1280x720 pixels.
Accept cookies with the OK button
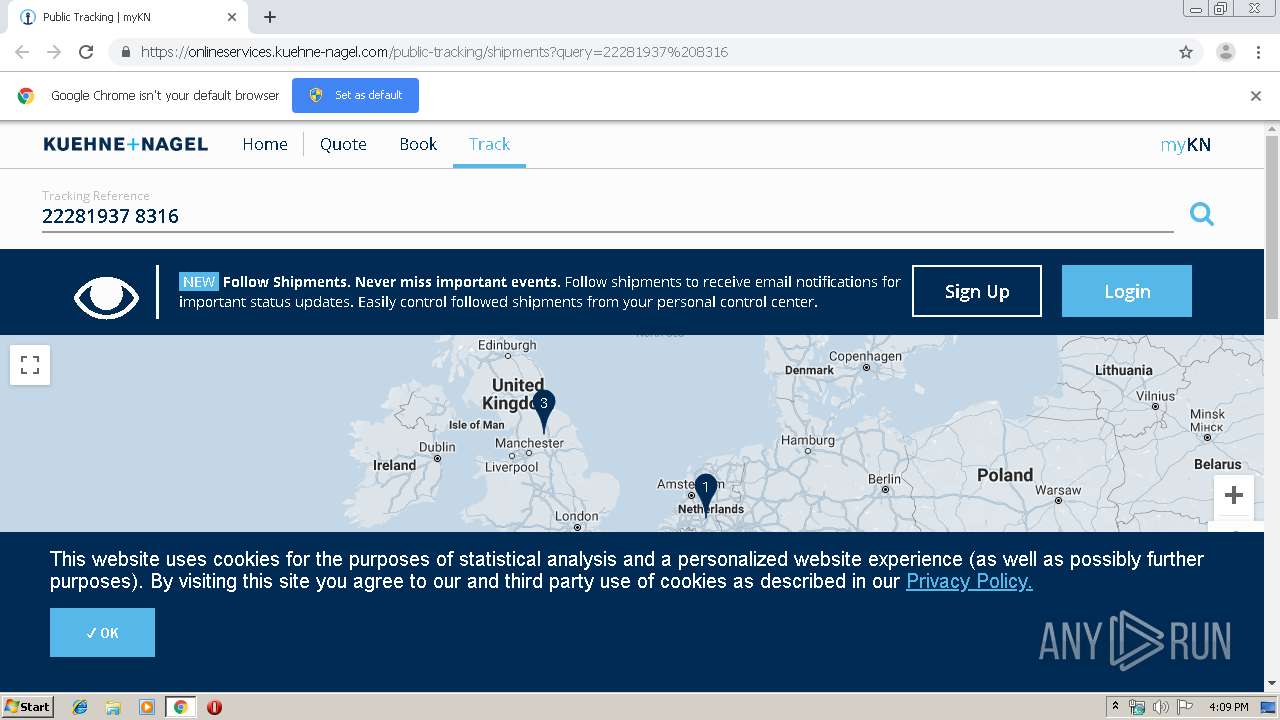click(102, 632)
